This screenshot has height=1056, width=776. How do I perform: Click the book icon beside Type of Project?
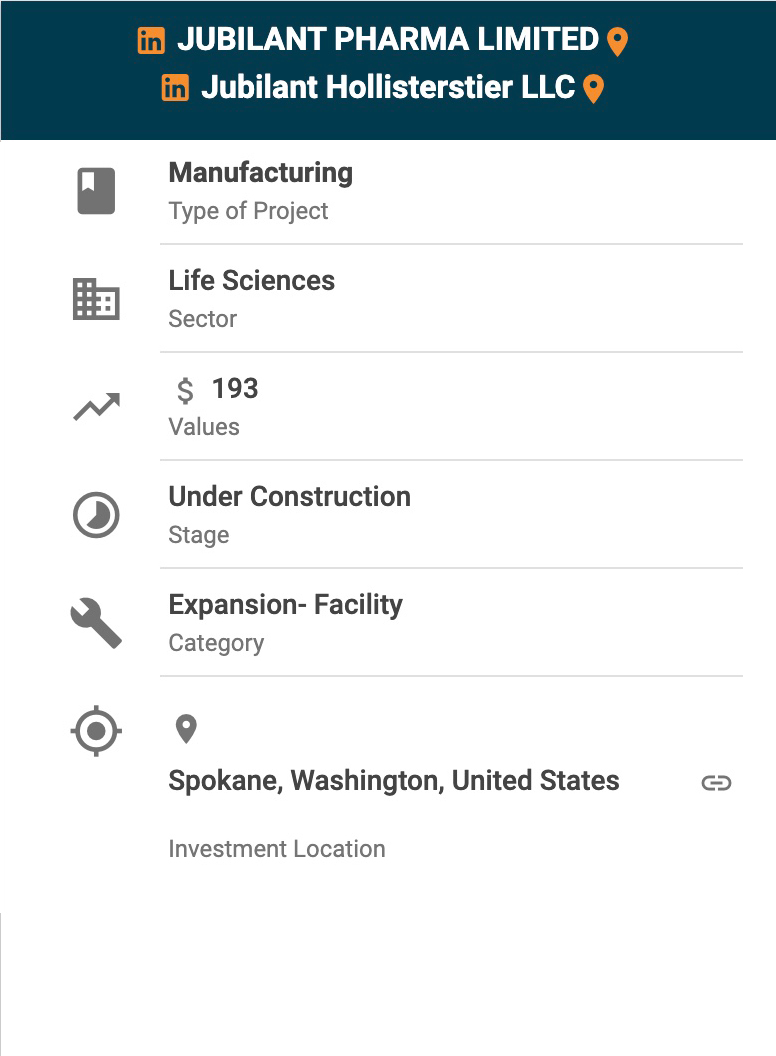click(96, 191)
